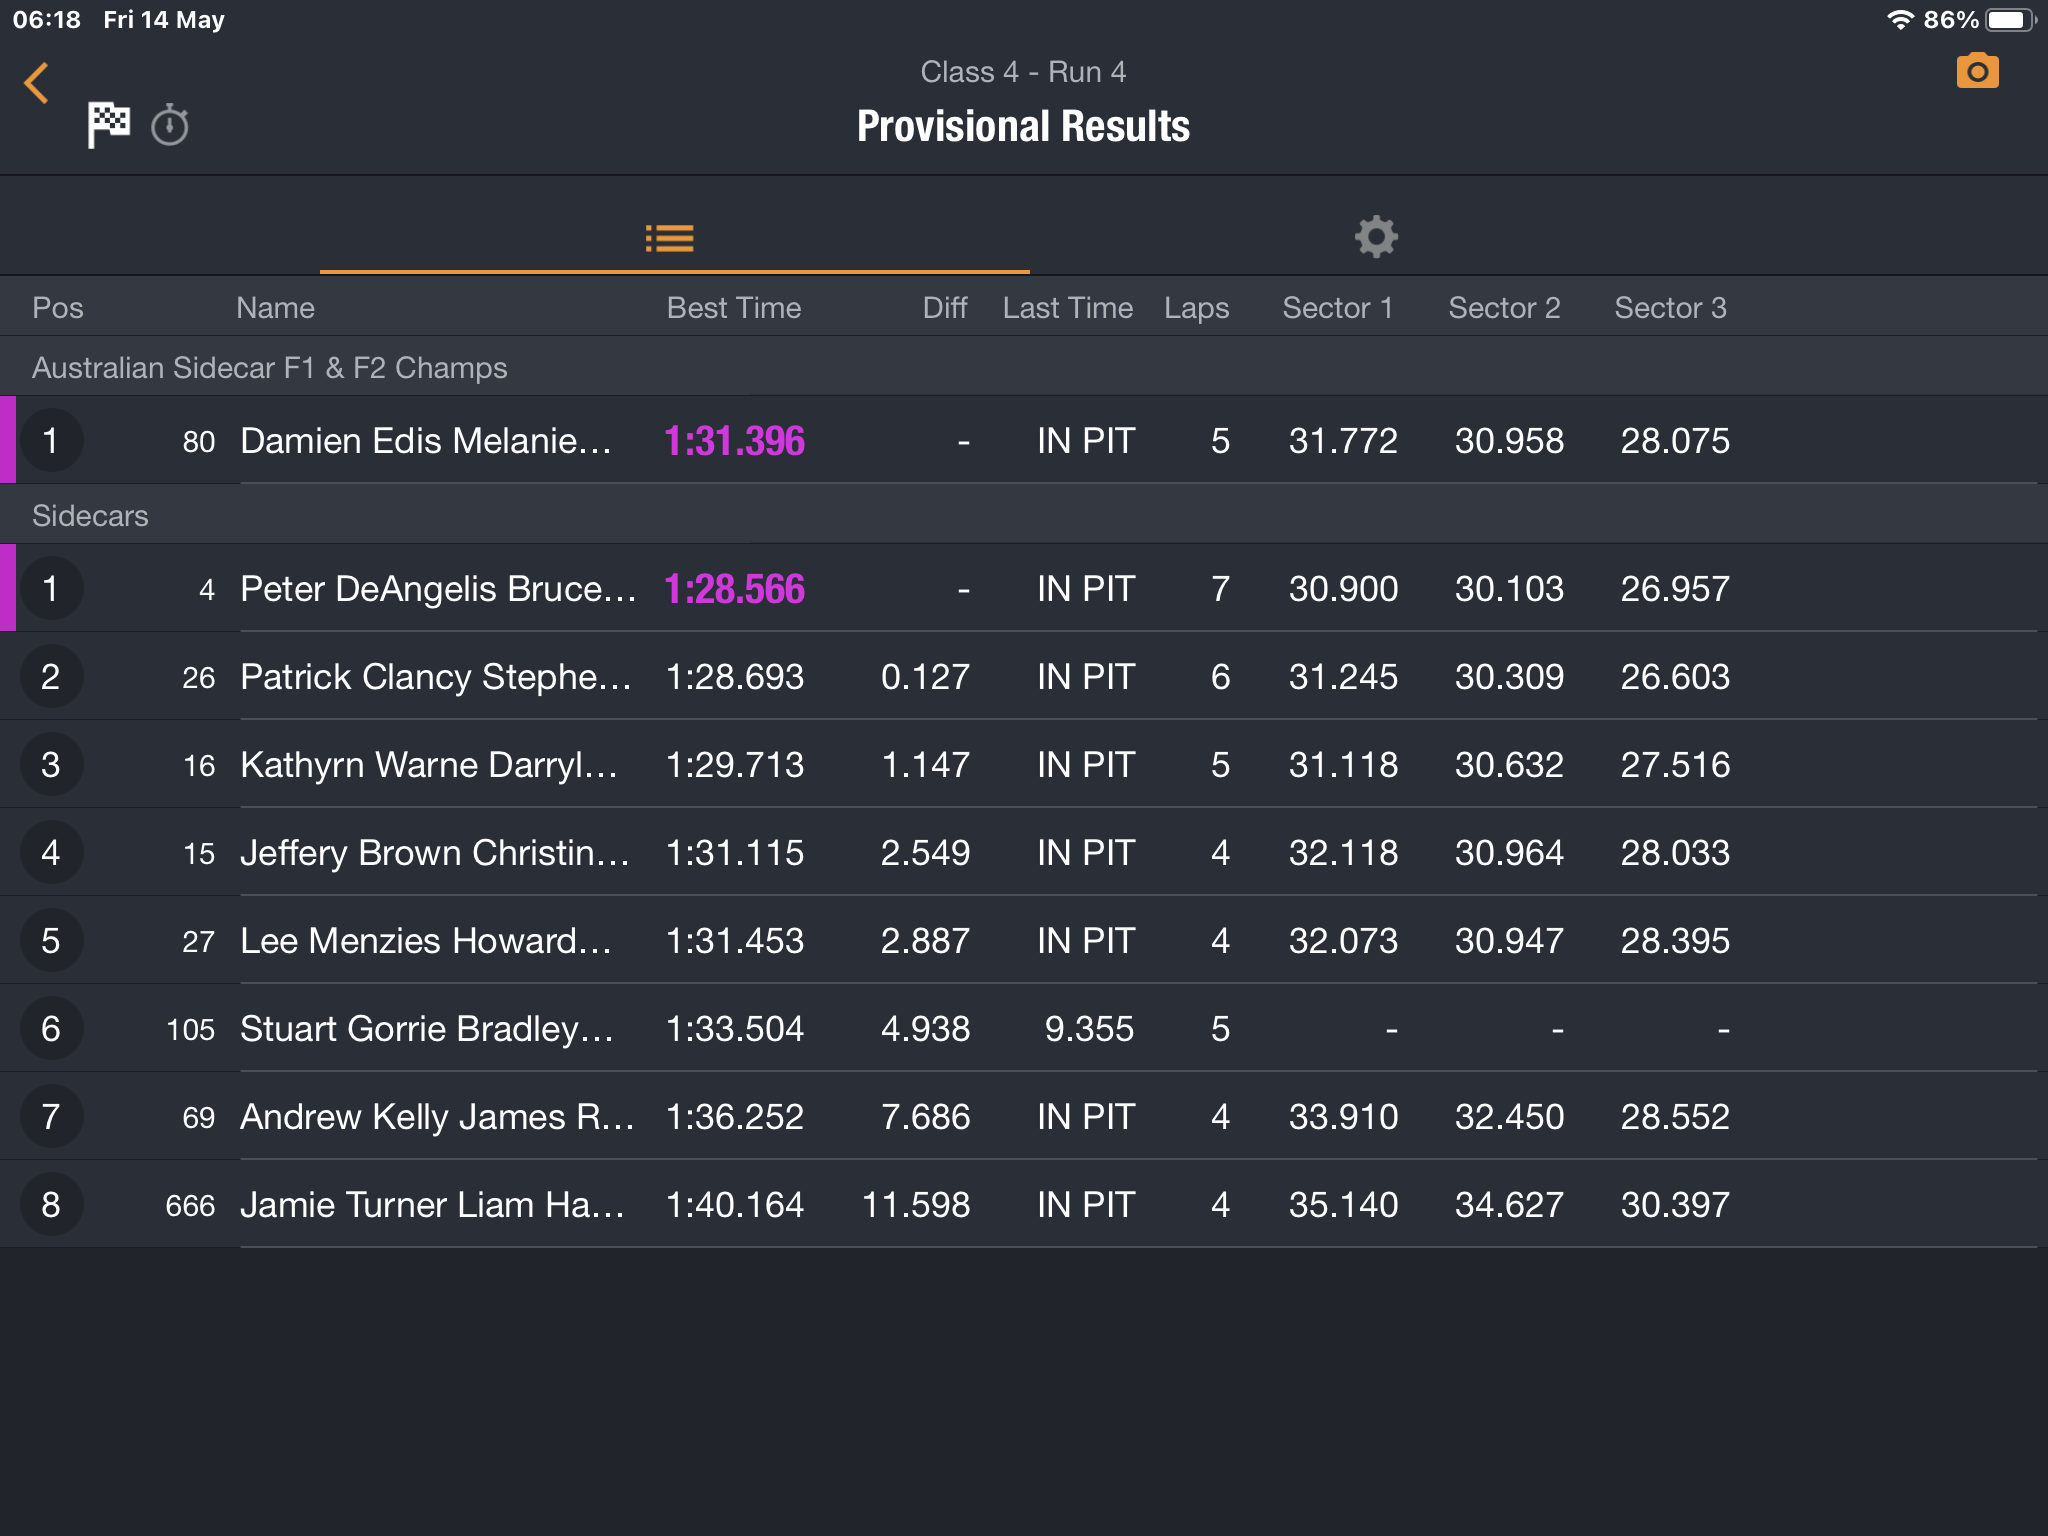The width and height of the screenshot is (2048, 1536).
Task: Tap the Australian Sidecar F1 & F2 Champs heading
Action: (x=270, y=368)
